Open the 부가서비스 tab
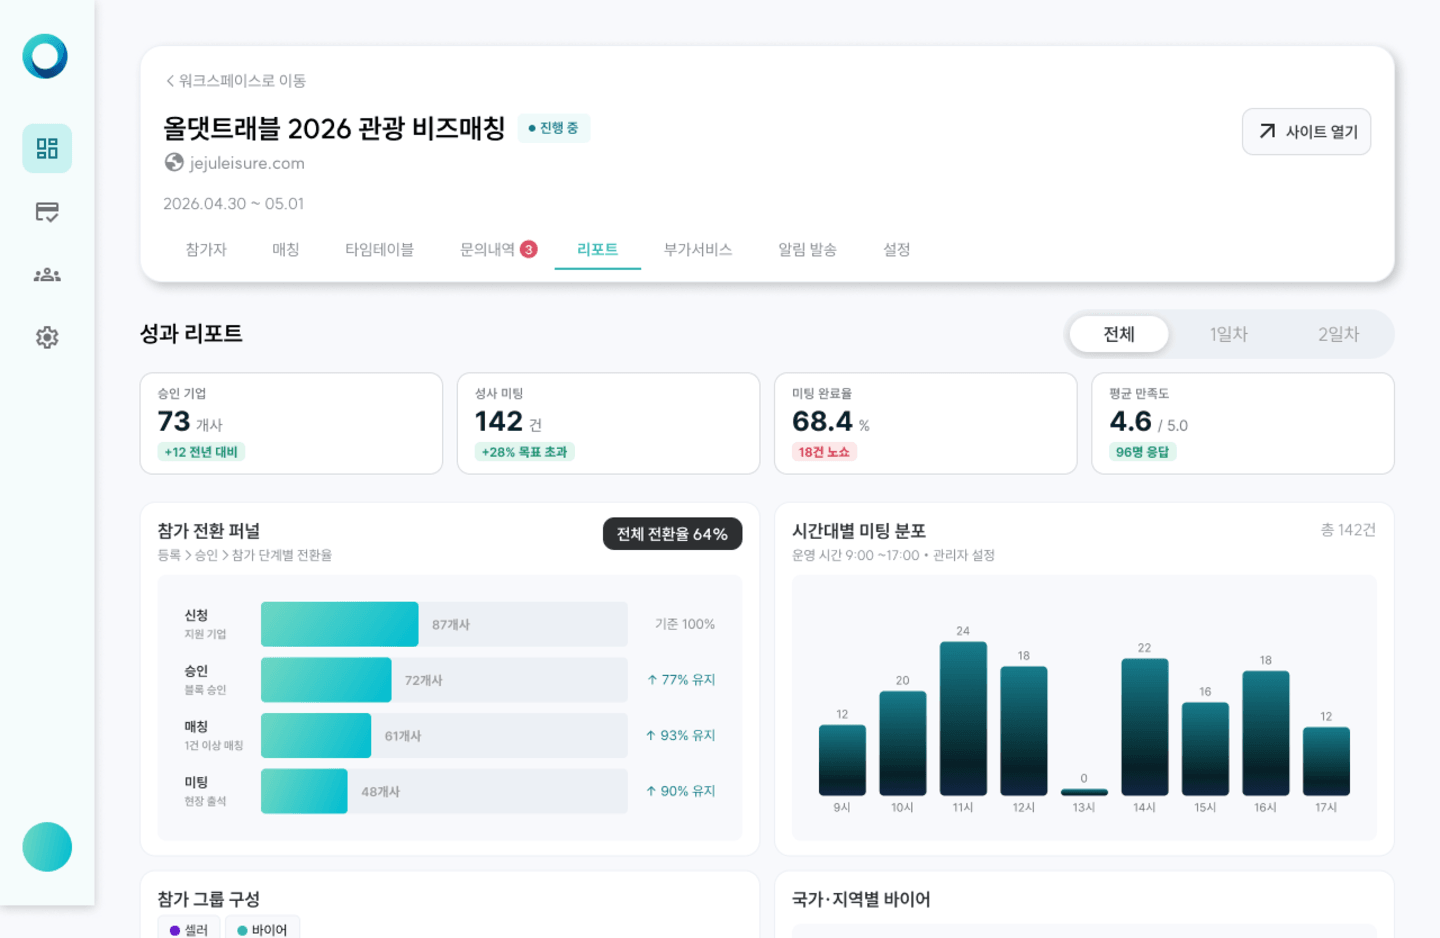Screen dimensions: 1440x938 [x=698, y=249]
